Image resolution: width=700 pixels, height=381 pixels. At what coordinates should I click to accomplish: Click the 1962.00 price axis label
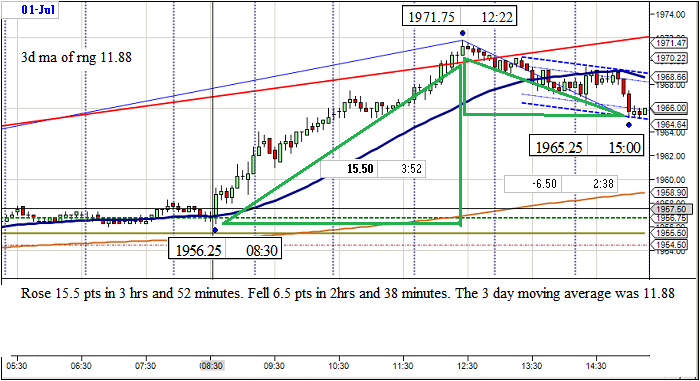tap(670, 156)
